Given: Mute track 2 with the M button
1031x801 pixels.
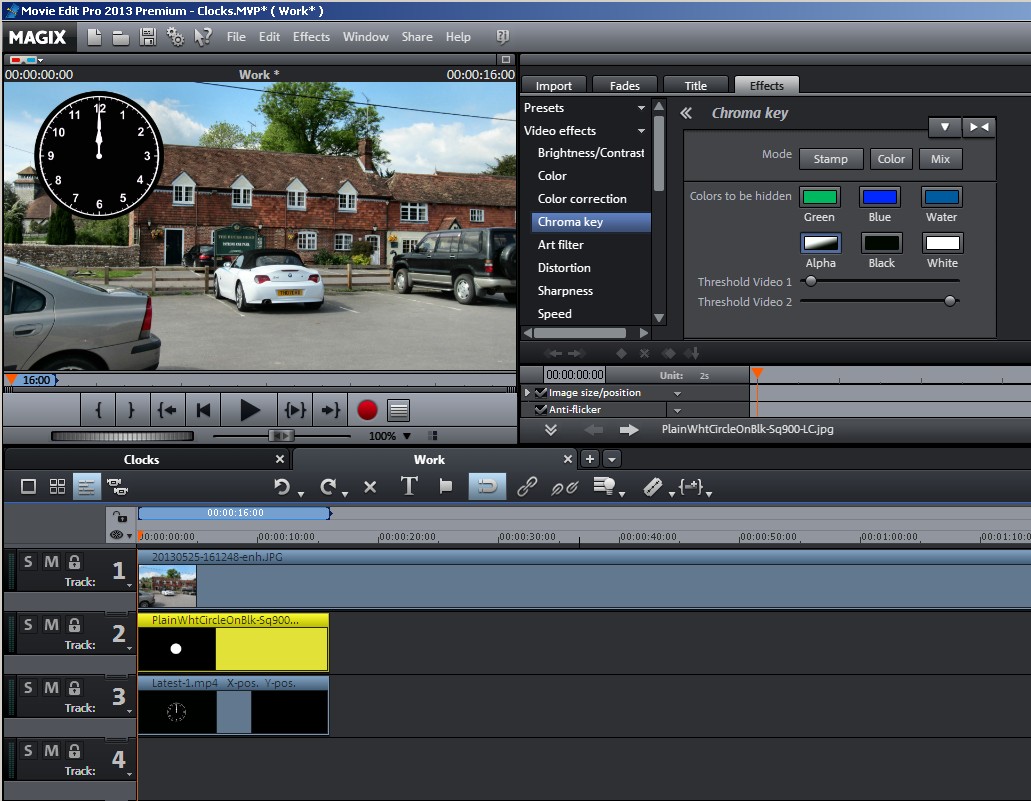Looking at the screenshot, I should 51,625.
